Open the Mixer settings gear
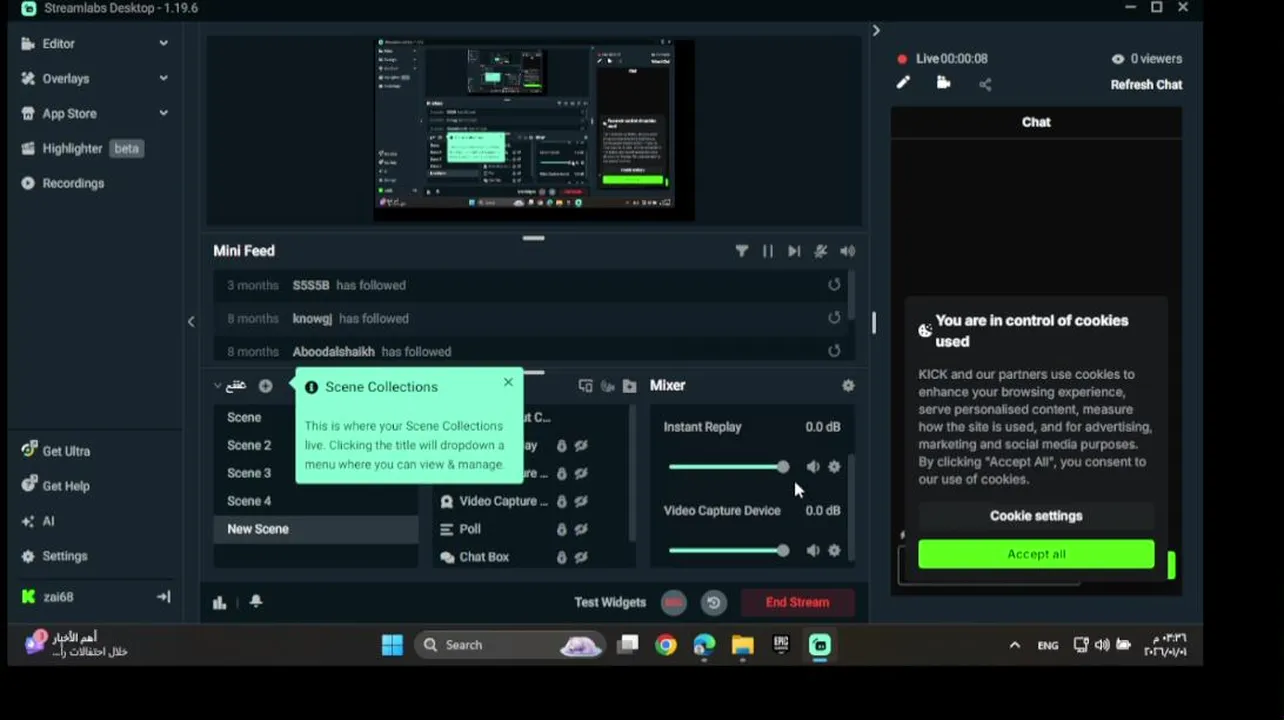This screenshot has width=1284, height=720. pos(848,386)
